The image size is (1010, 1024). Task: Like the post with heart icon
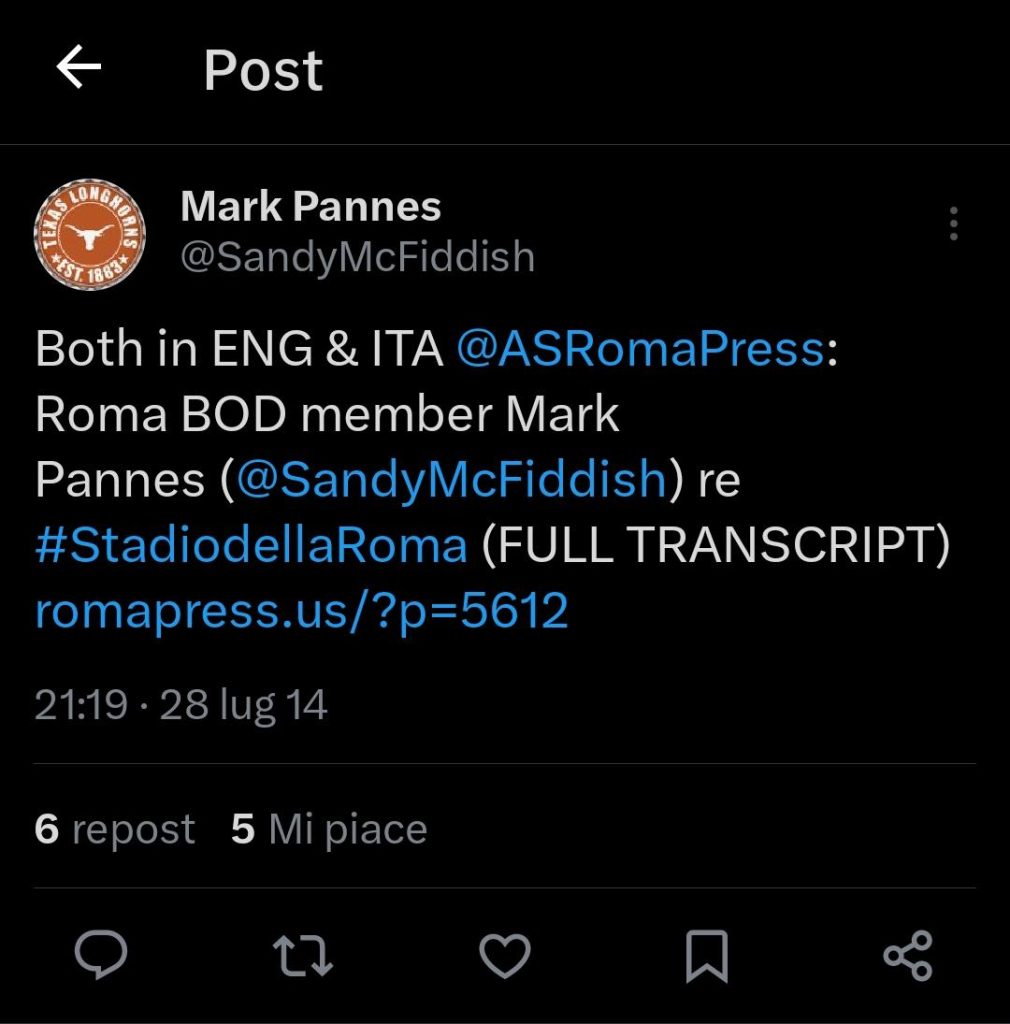[505, 956]
